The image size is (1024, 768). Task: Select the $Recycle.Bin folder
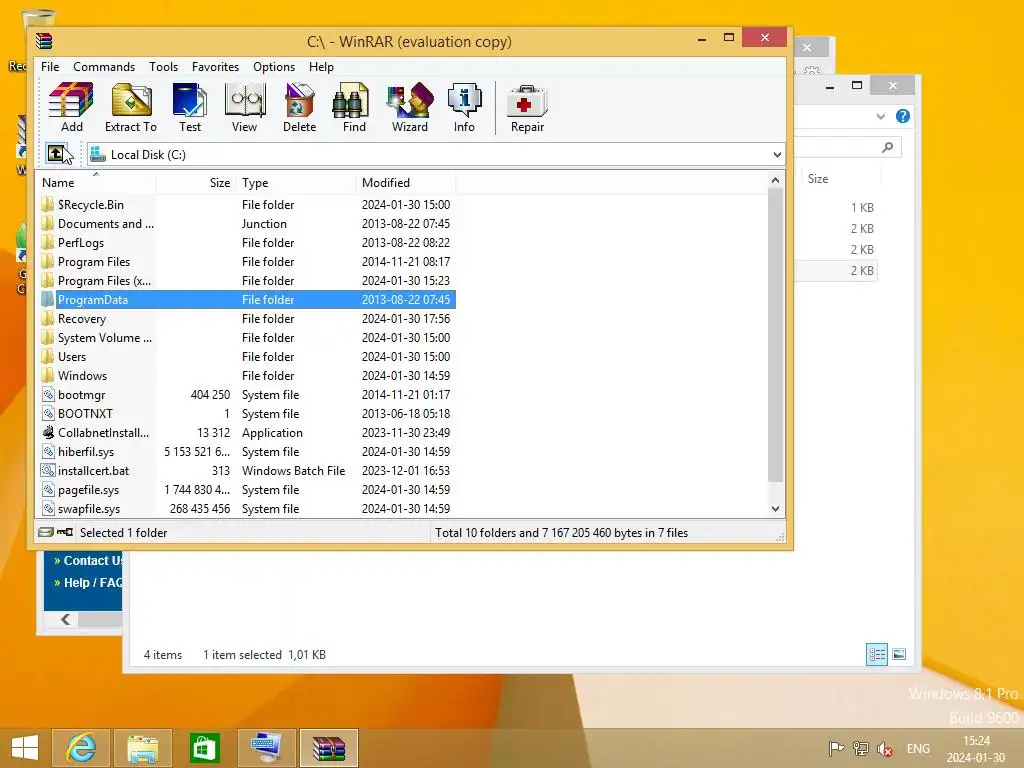[247, 204]
